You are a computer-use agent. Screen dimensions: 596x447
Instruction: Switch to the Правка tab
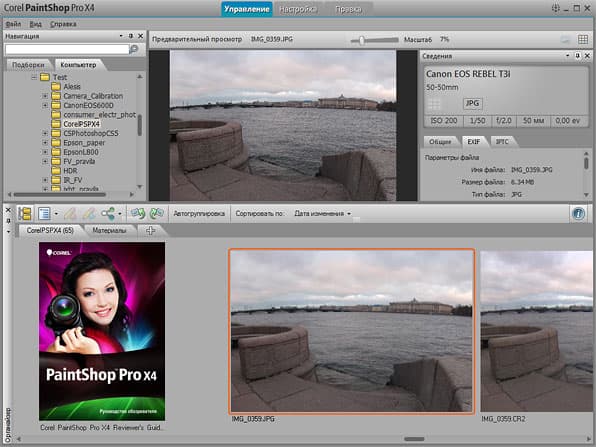click(348, 9)
